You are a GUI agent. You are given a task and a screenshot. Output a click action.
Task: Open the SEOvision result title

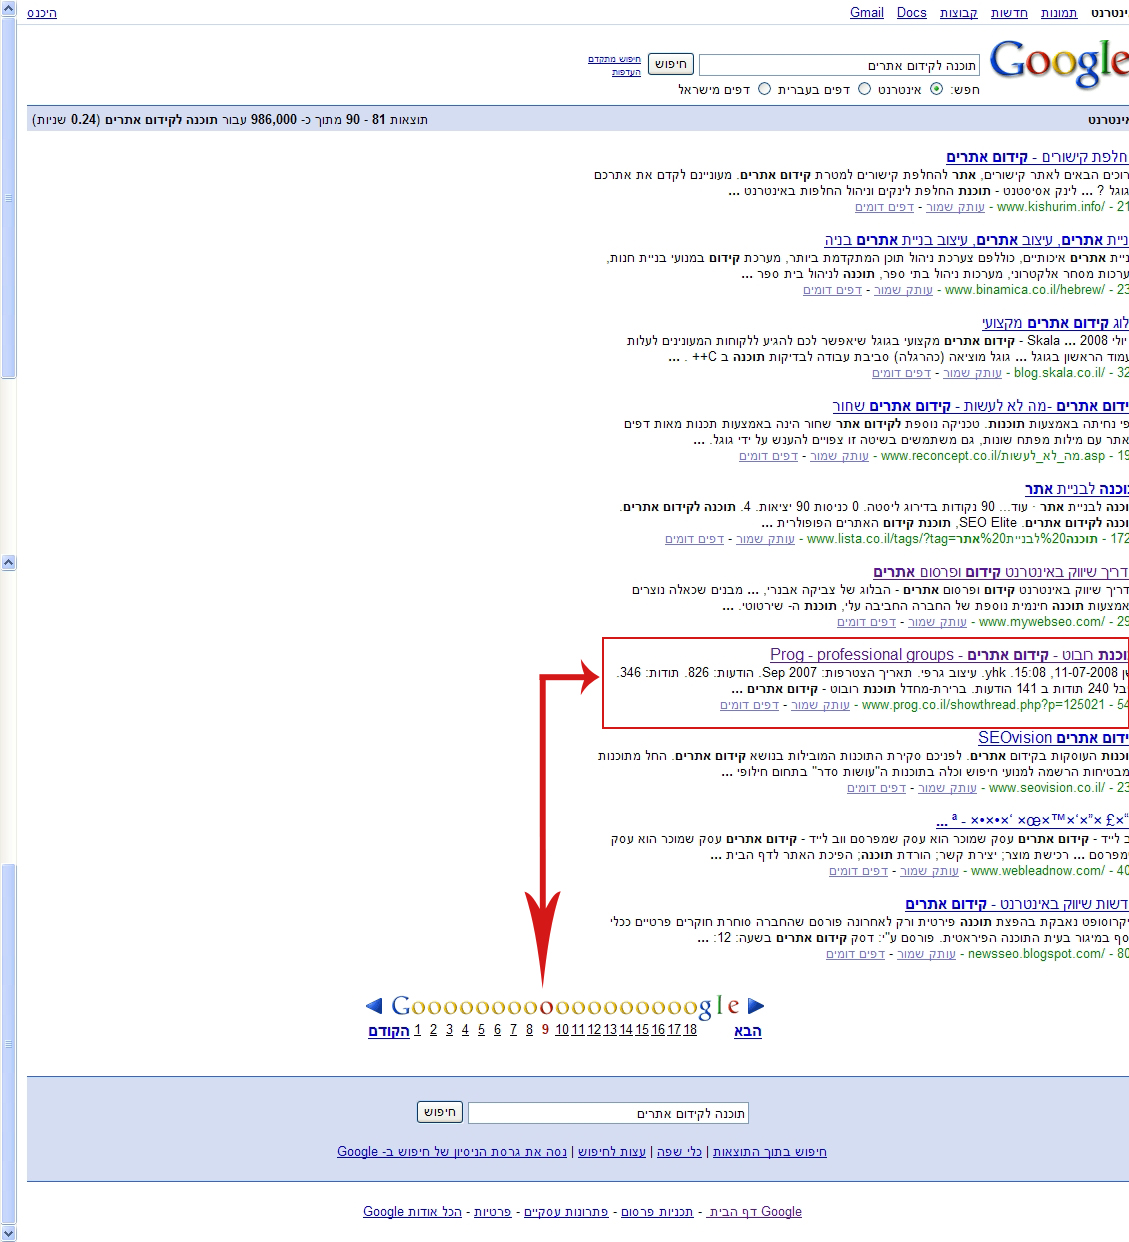(x=1053, y=738)
